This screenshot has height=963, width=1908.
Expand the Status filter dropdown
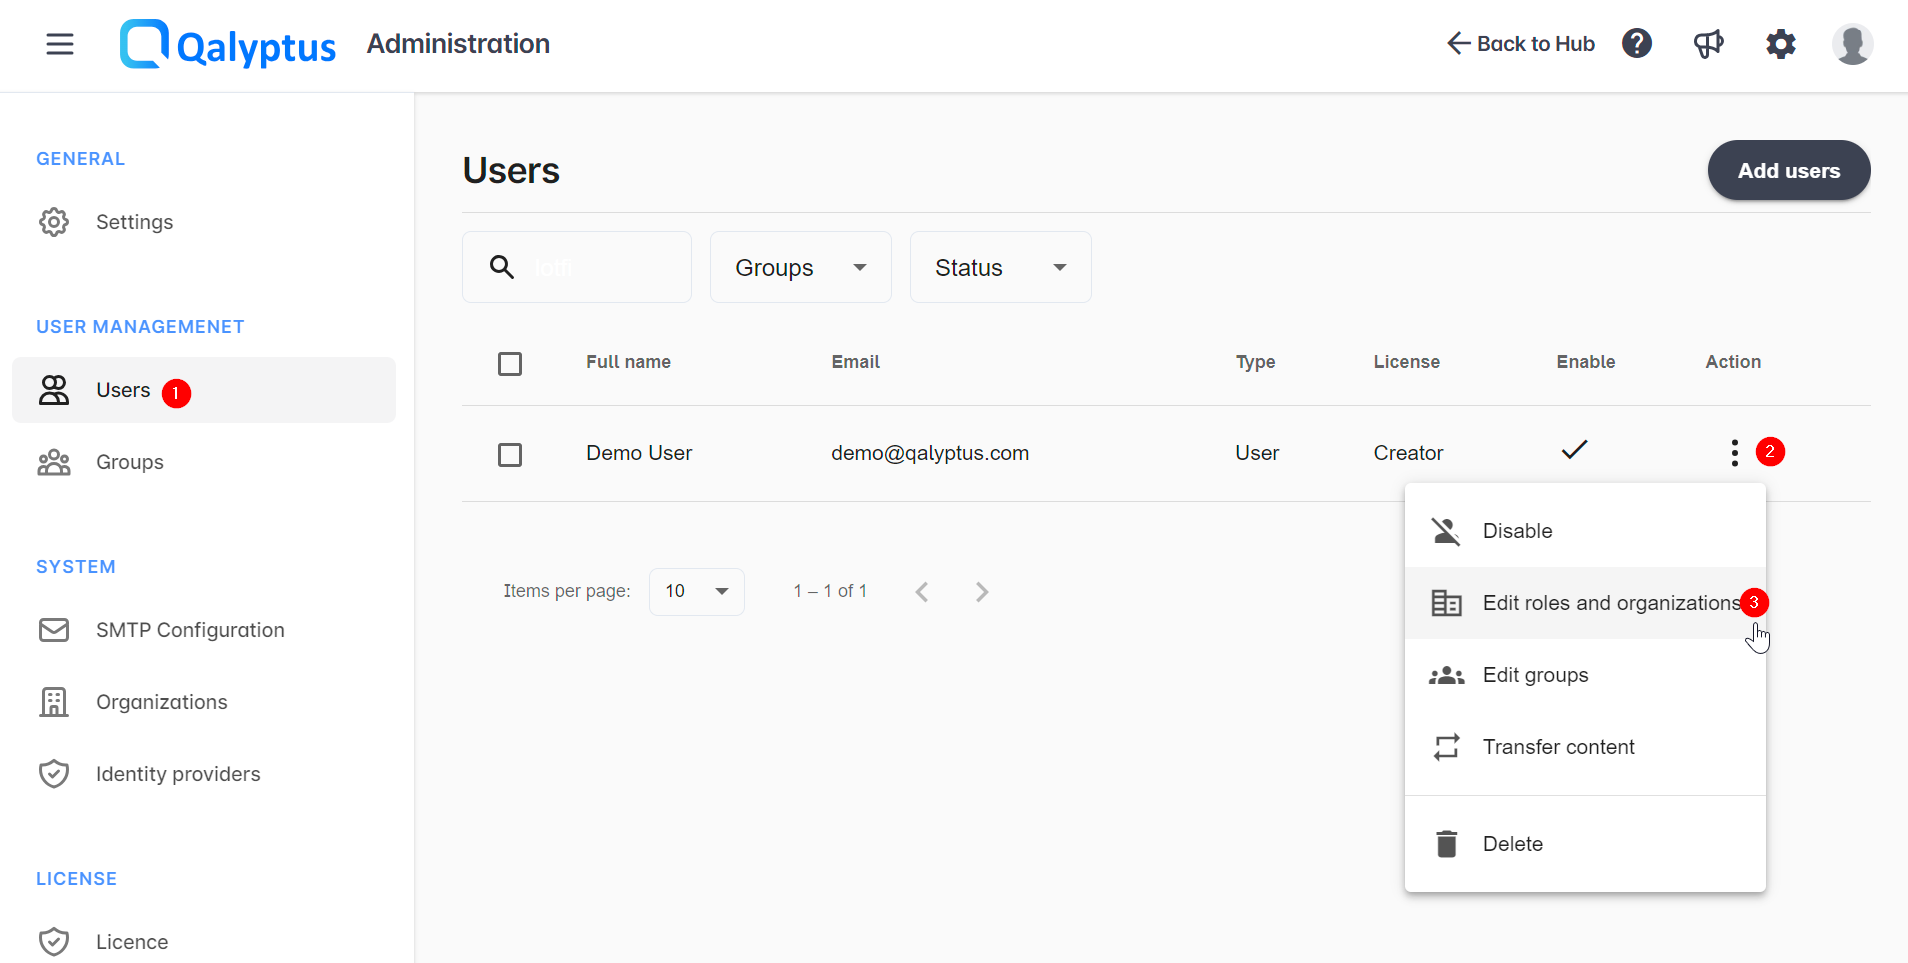[1000, 267]
